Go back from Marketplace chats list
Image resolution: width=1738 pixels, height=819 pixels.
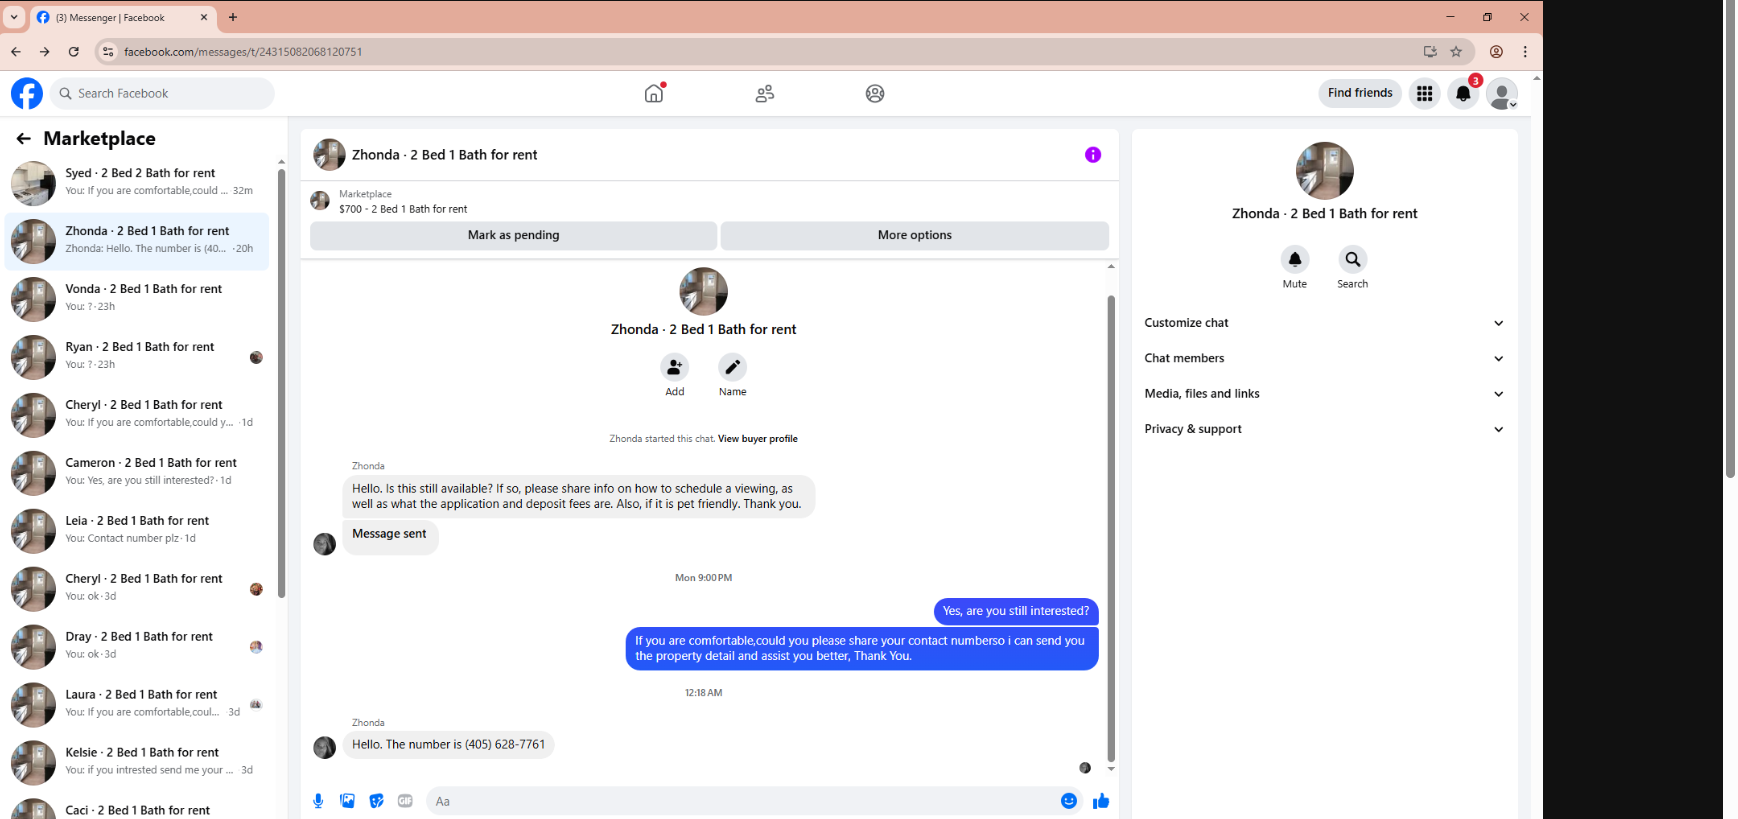pos(23,139)
